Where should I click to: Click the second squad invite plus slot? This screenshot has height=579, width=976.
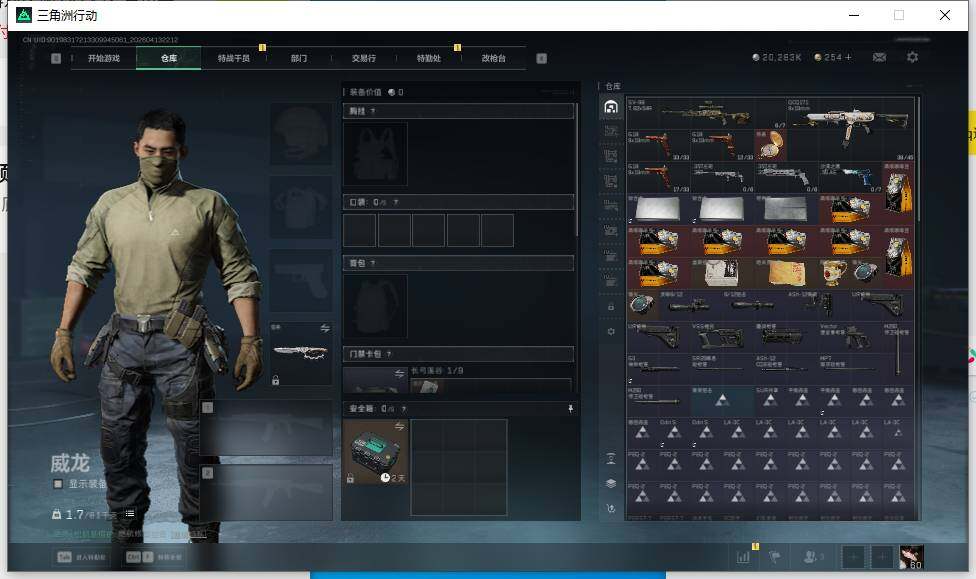click(881, 557)
